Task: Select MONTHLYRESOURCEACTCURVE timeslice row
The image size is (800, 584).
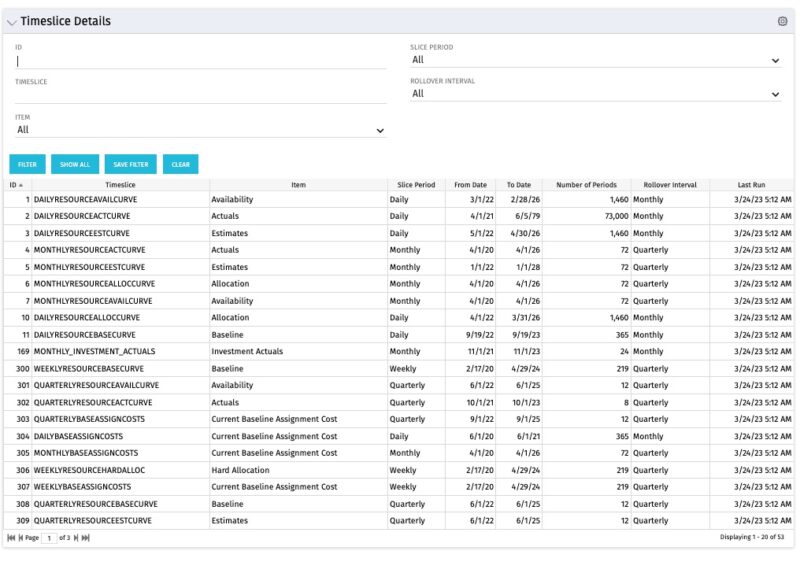Action: 398,250
